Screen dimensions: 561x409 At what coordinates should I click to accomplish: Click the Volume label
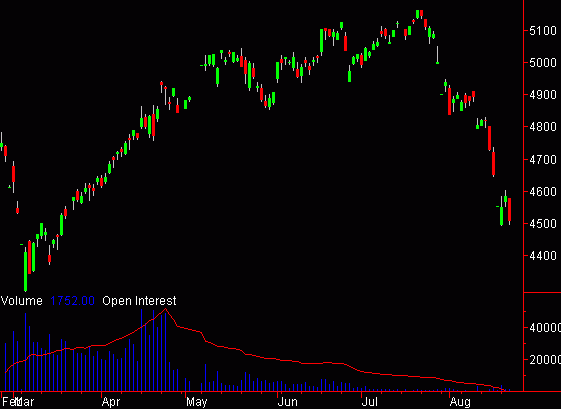21,301
